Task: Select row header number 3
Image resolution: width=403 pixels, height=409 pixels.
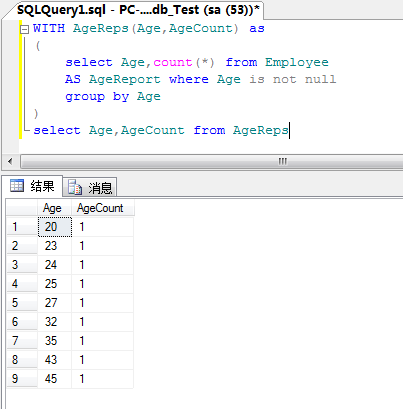Action: 22,265
